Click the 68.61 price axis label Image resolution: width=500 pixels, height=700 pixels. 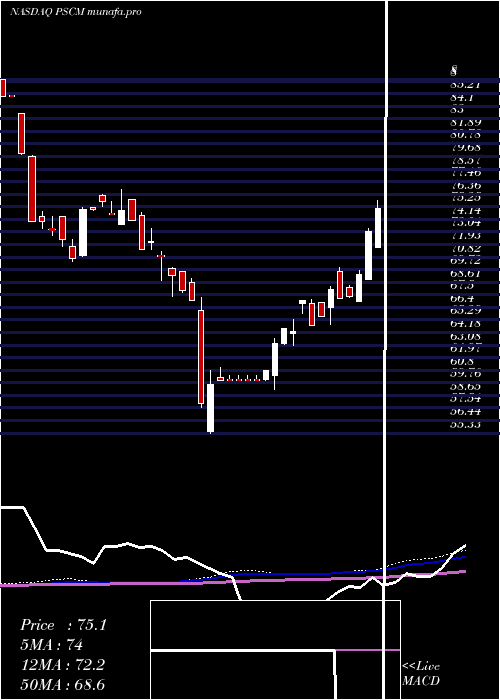click(465, 272)
